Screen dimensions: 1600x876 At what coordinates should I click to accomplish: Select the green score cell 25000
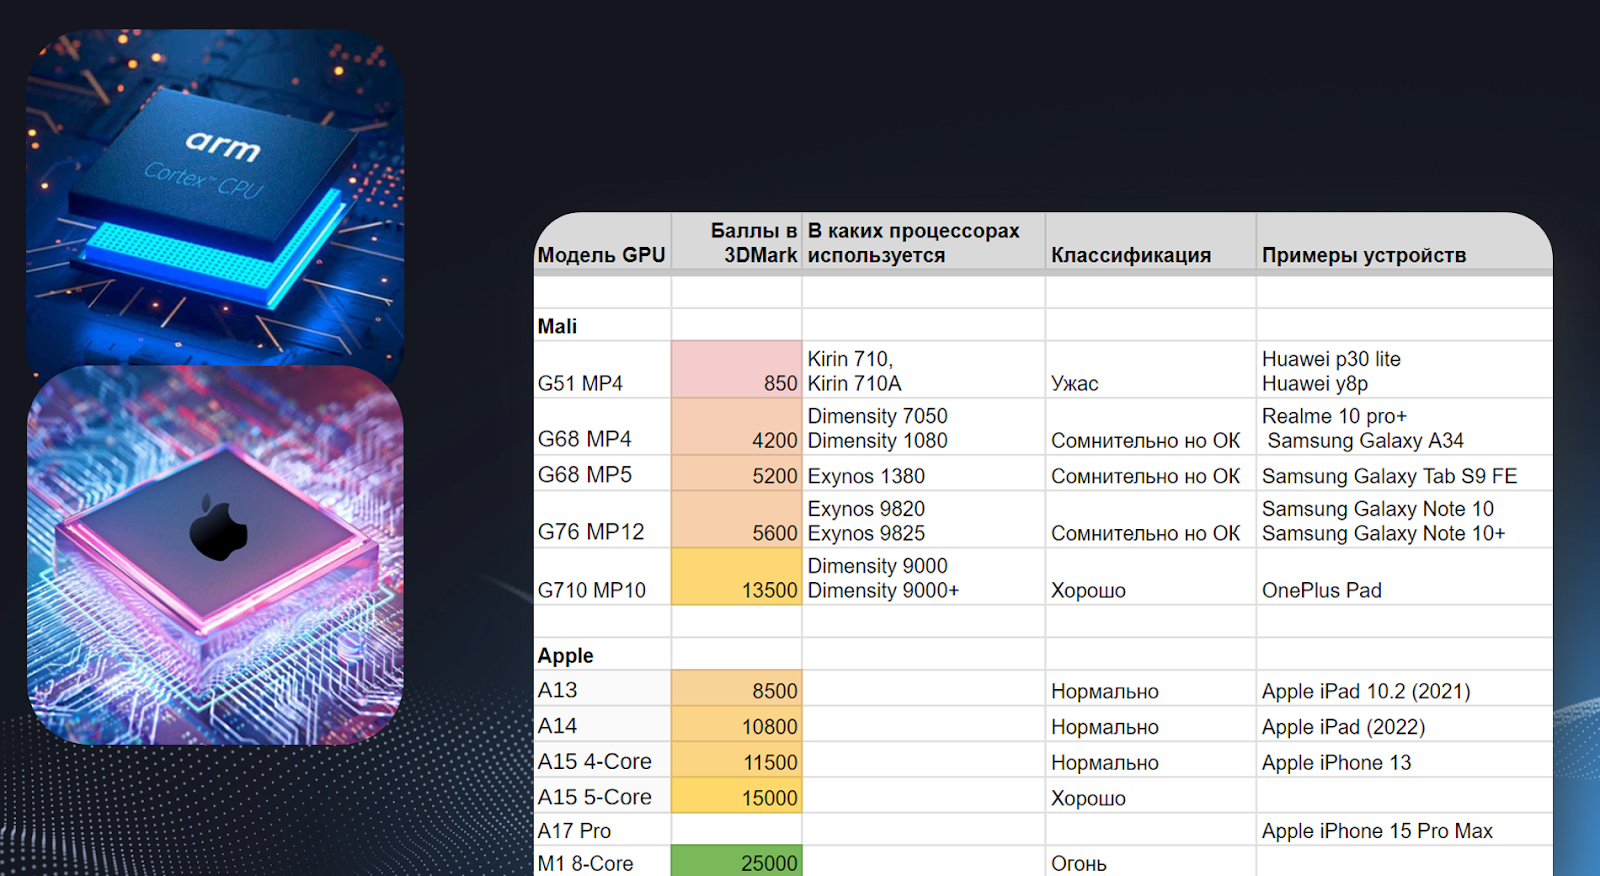[x=736, y=861]
